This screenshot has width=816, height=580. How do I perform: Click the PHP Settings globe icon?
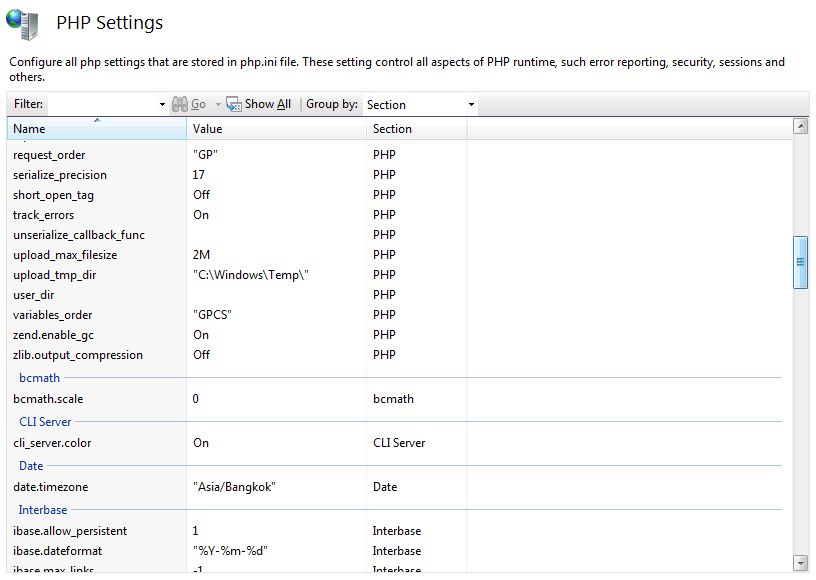click(x=23, y=24)
